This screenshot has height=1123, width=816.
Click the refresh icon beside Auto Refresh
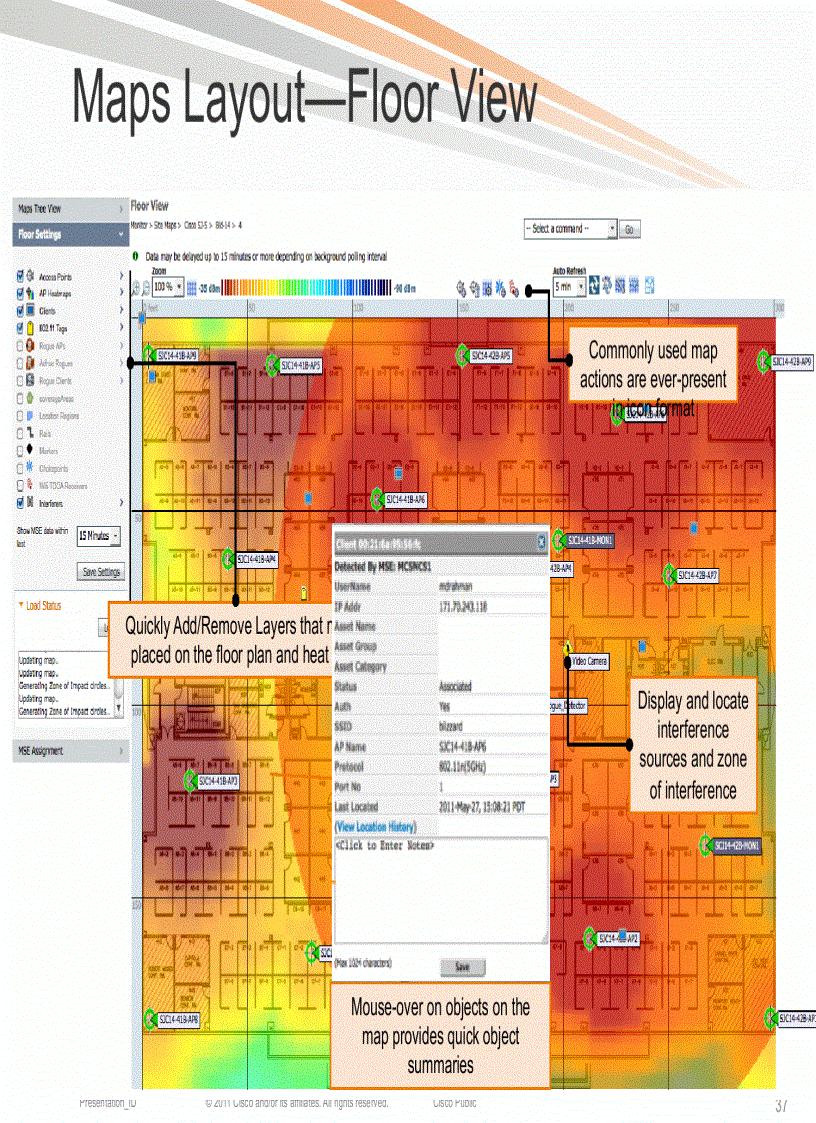(x=594, y=286)
